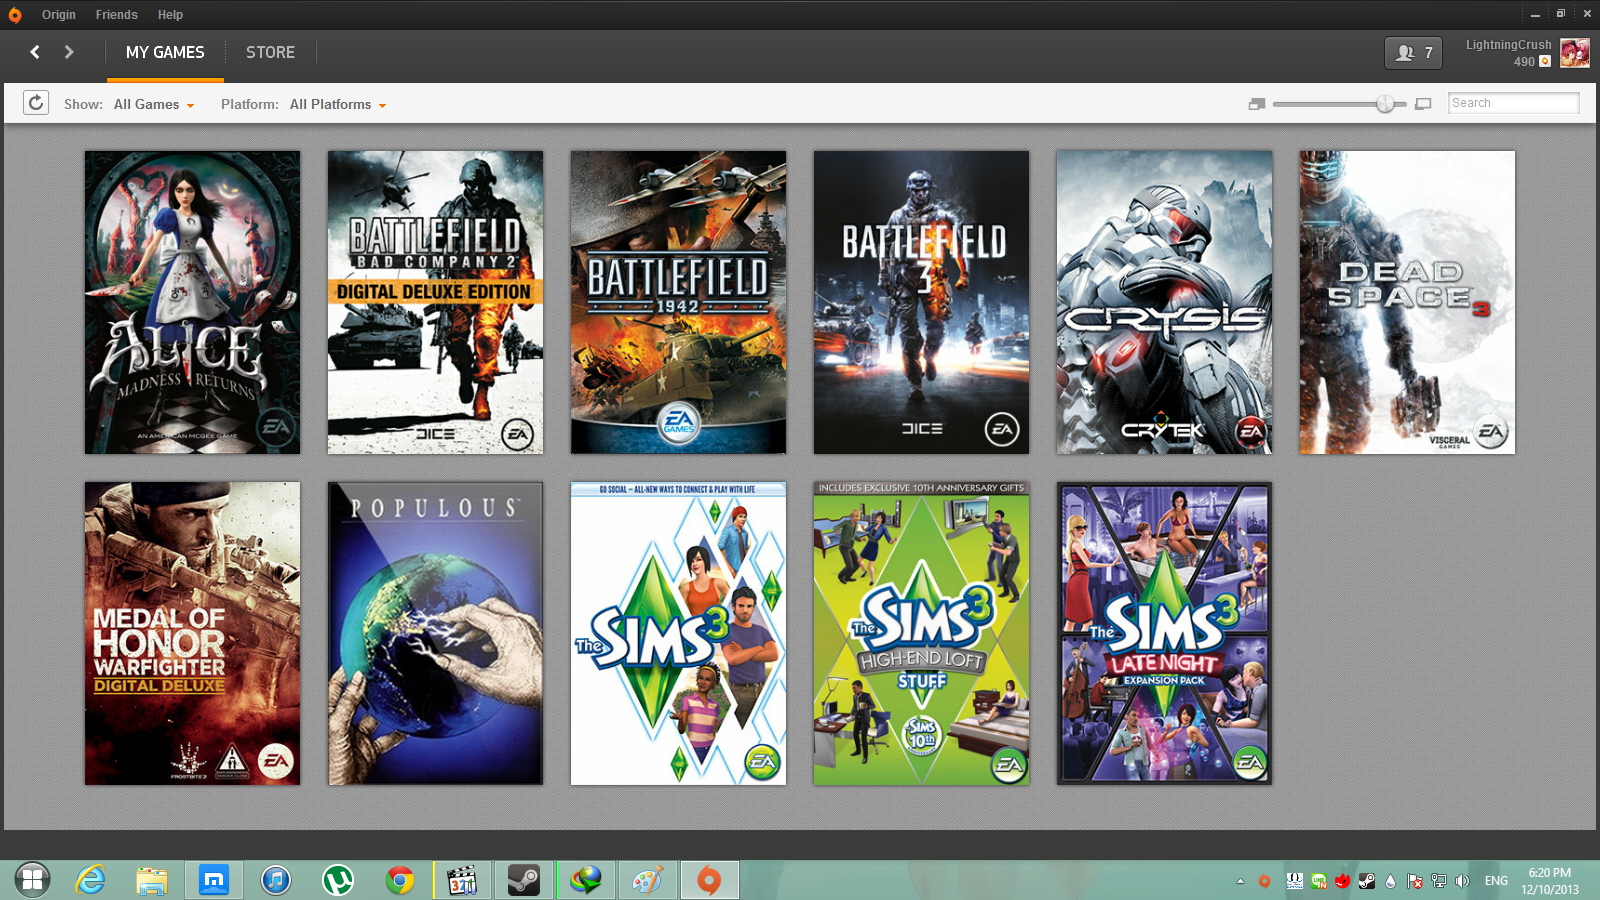Open the volume control in the tray
Image resolution: width=1600 pixels, height=900 pixels.
pos(1462,881)
